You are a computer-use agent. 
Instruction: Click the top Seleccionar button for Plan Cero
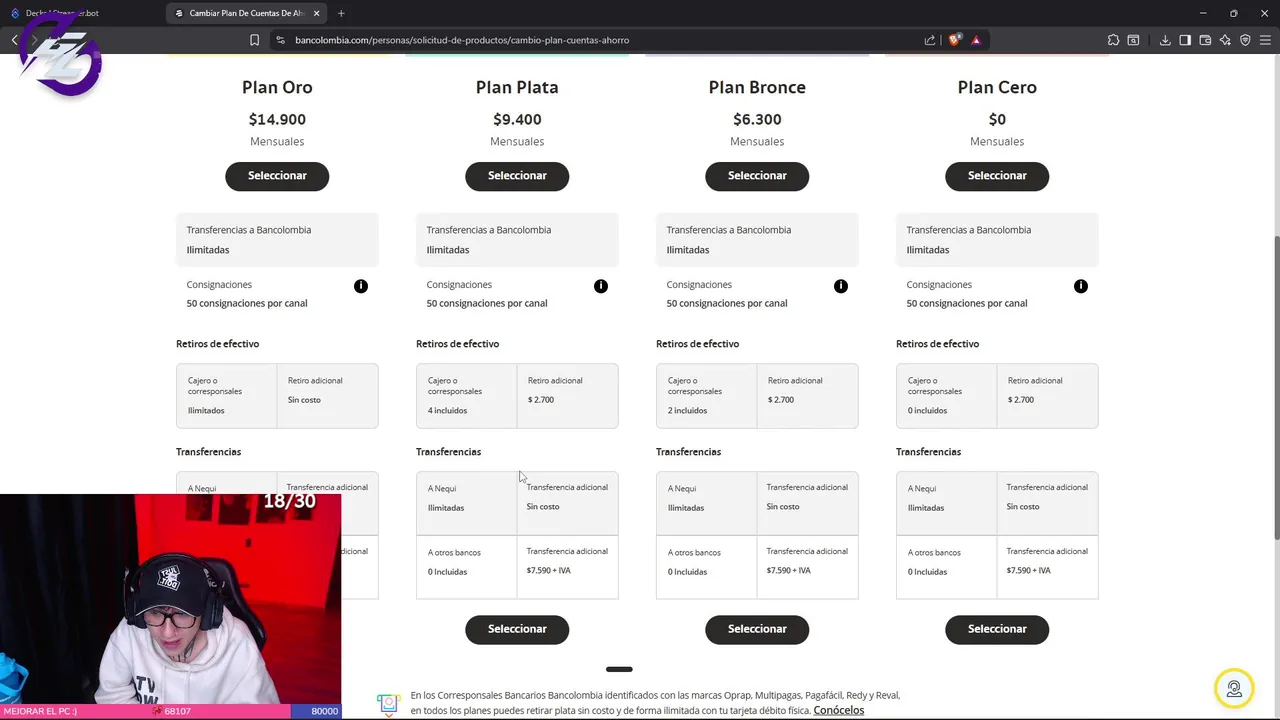[x=997, y=176]
